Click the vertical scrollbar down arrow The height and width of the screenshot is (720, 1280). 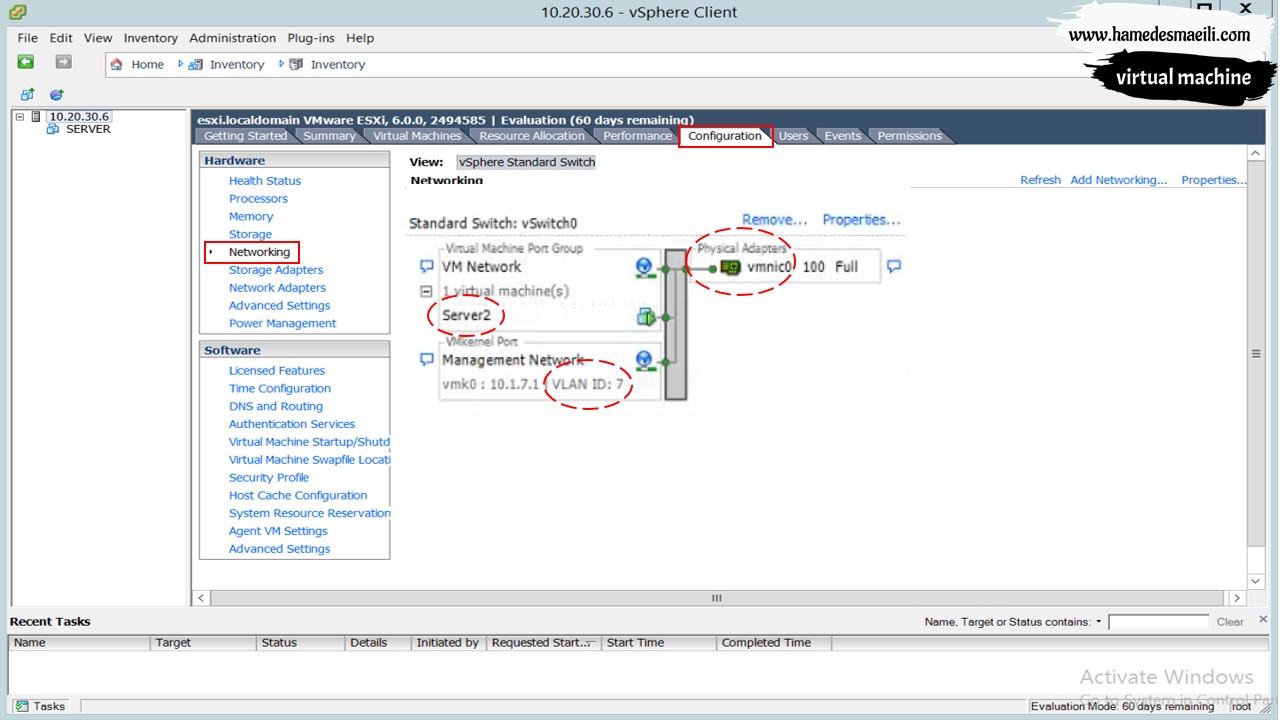(x=1256, y=581)
